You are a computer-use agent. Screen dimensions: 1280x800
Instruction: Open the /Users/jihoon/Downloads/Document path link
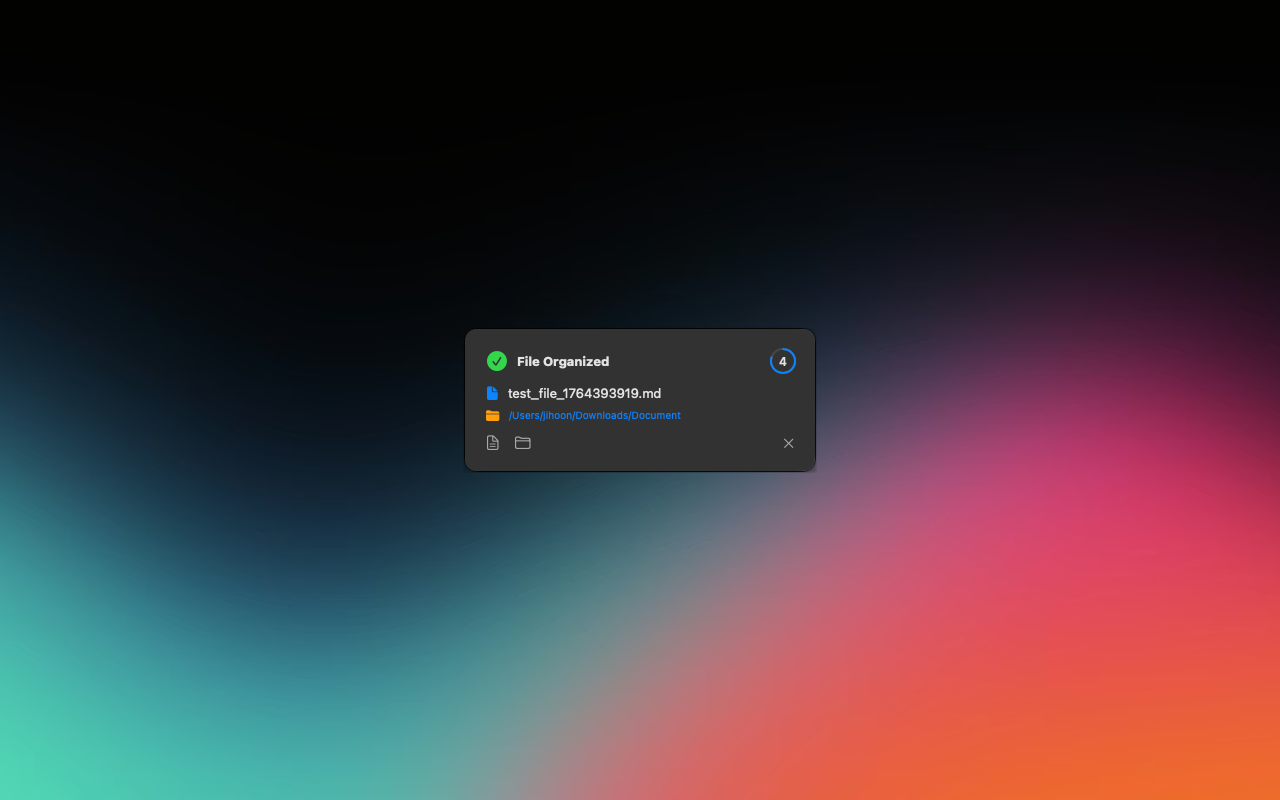595,415
